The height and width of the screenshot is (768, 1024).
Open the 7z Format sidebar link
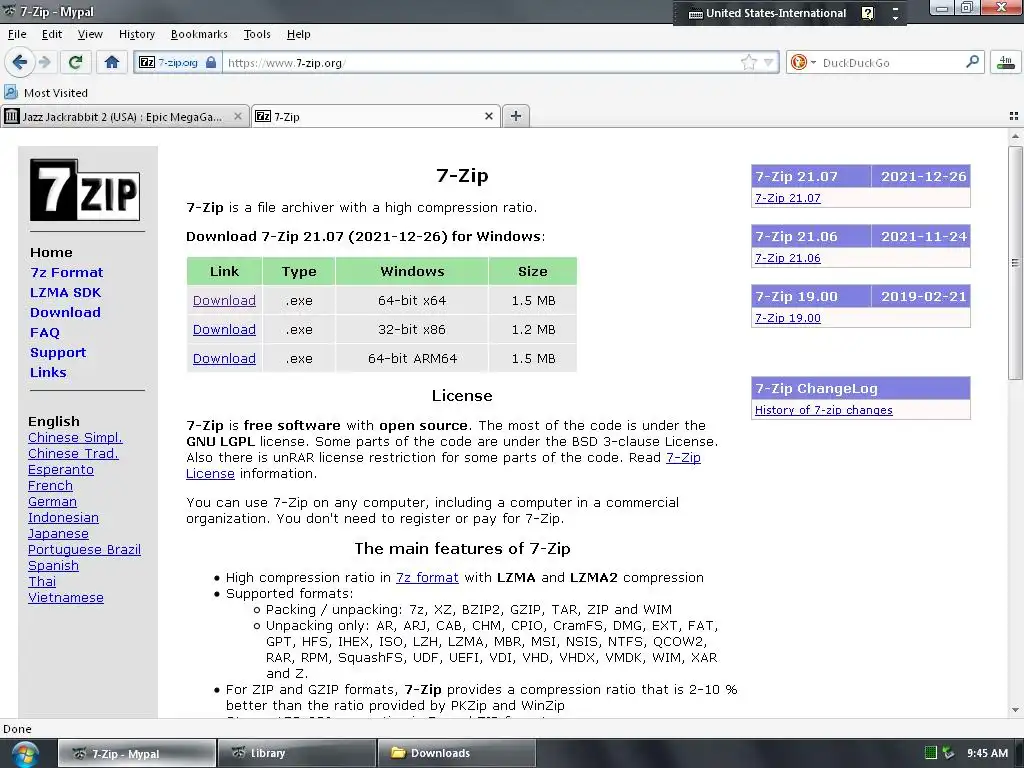coord(67,272)
